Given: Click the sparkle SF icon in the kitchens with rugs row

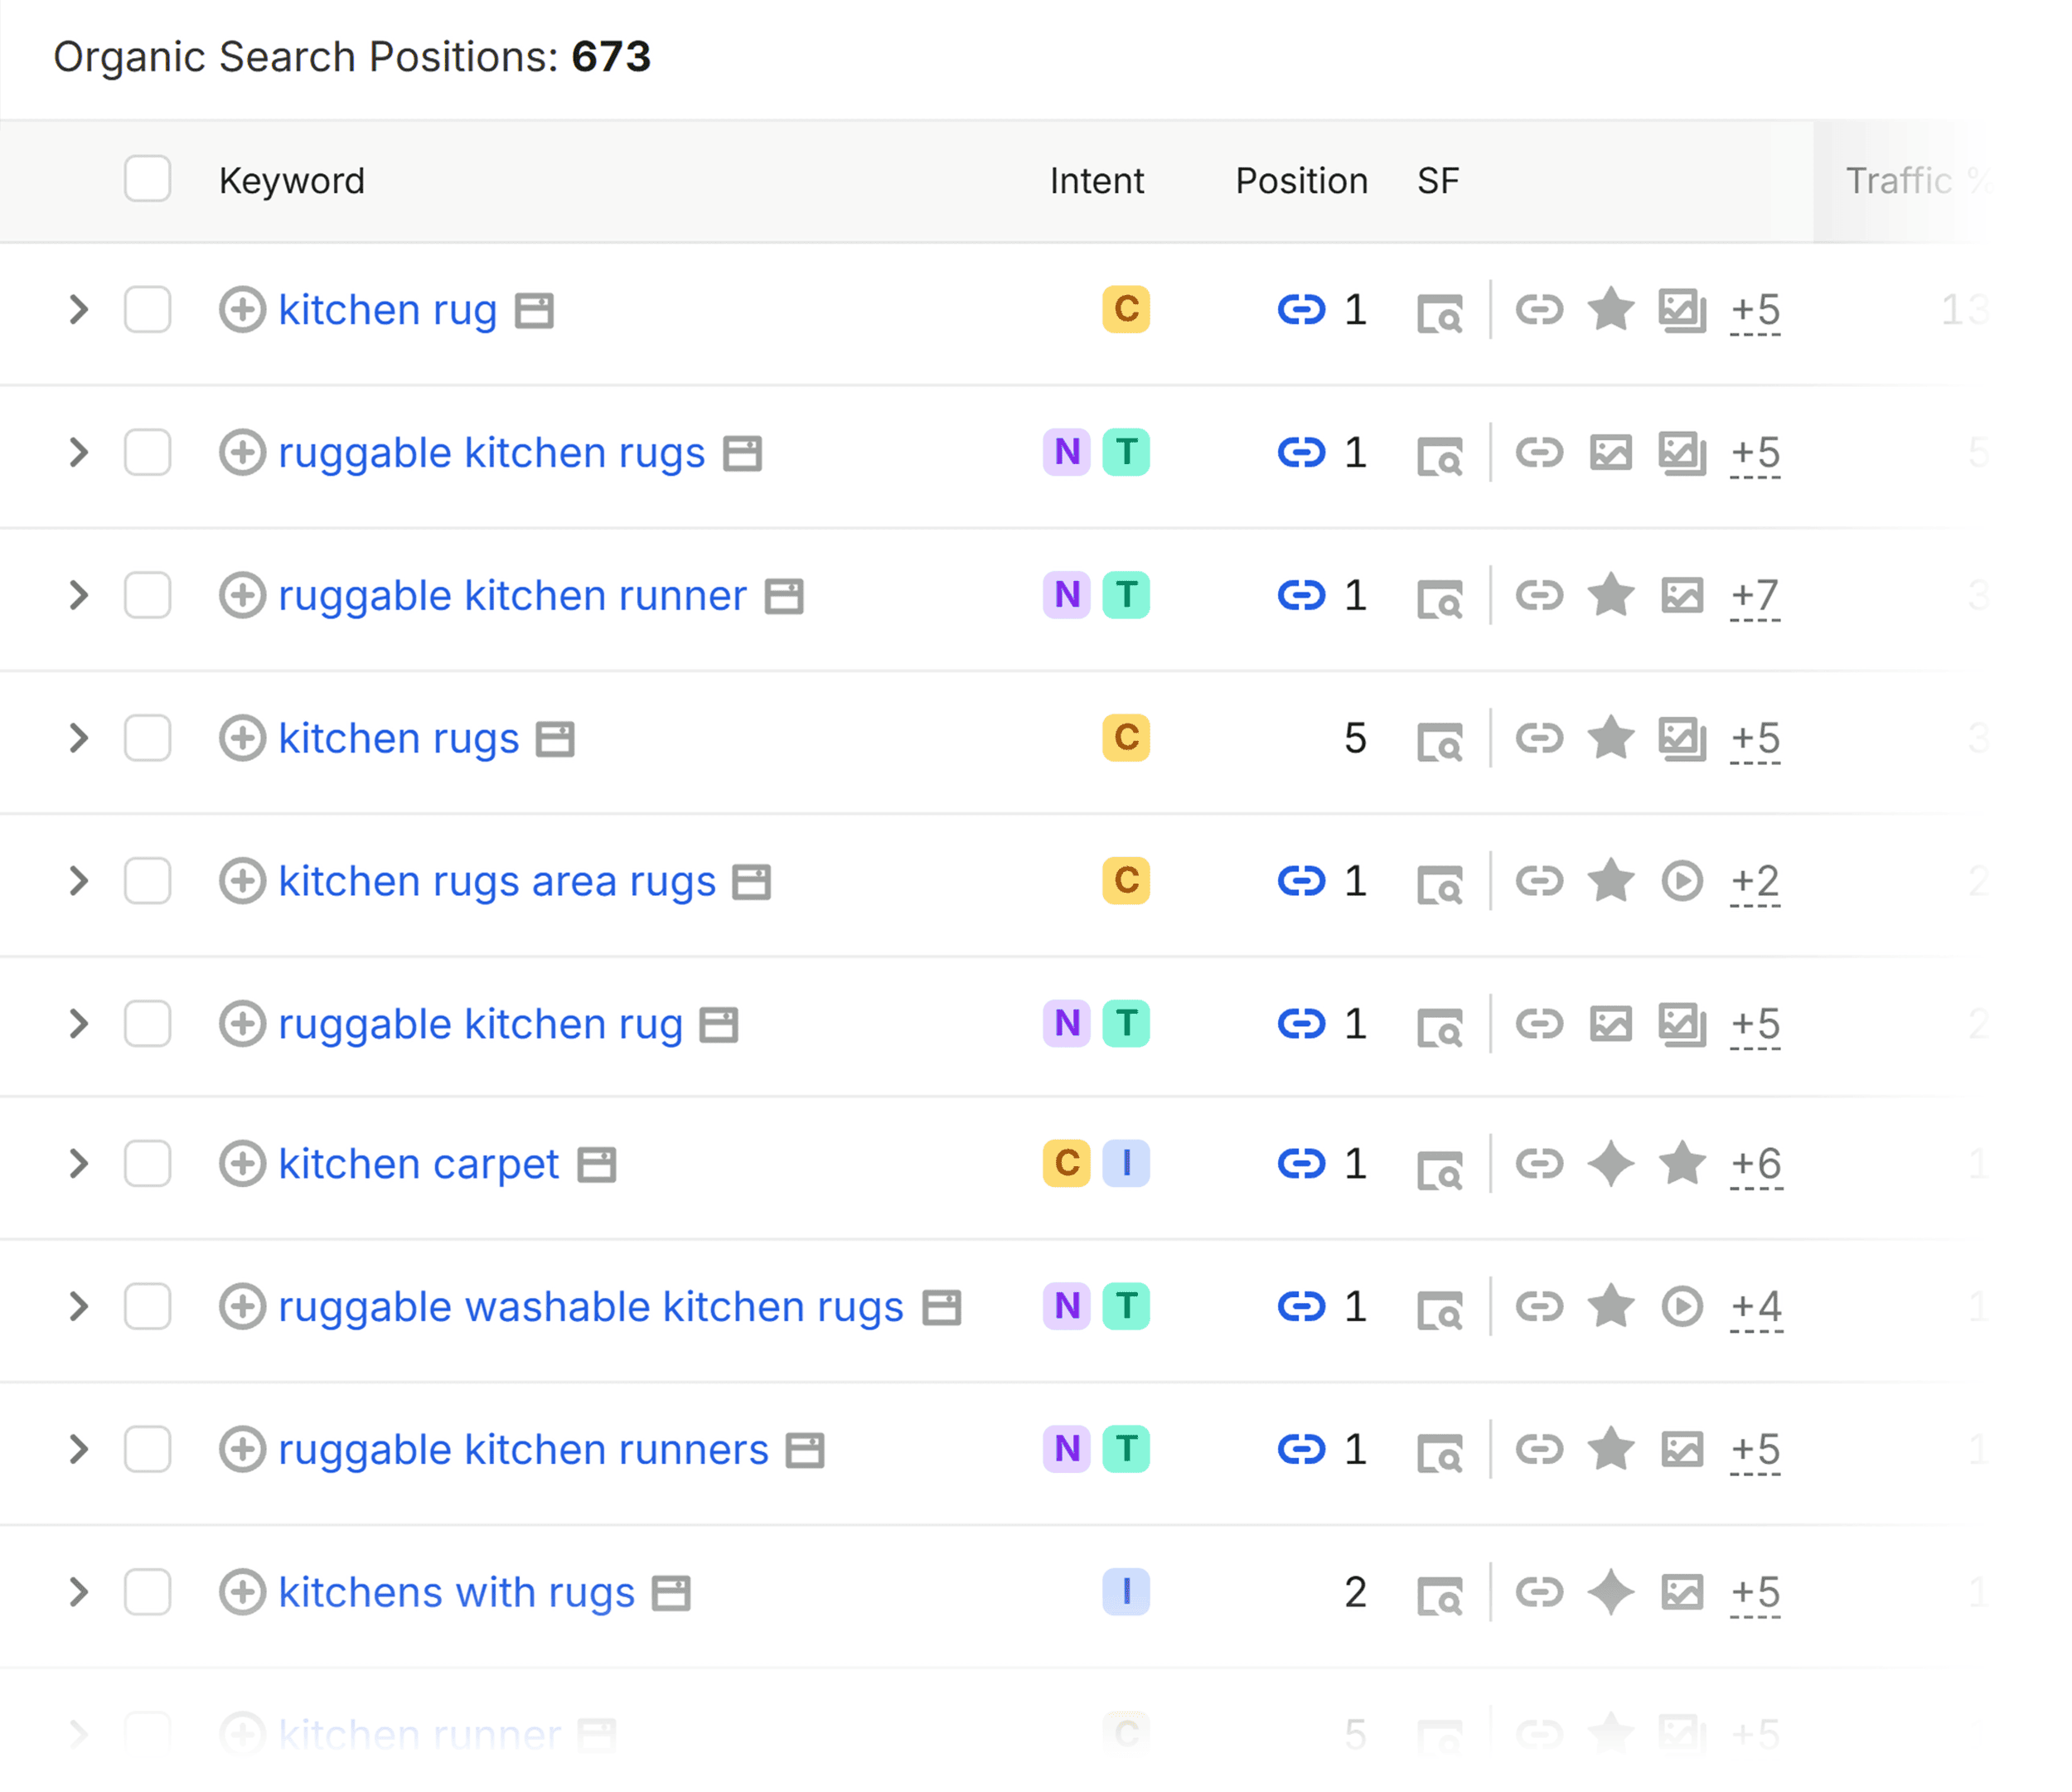Looking at the screenshot, I should [x=1611, y=1592].
